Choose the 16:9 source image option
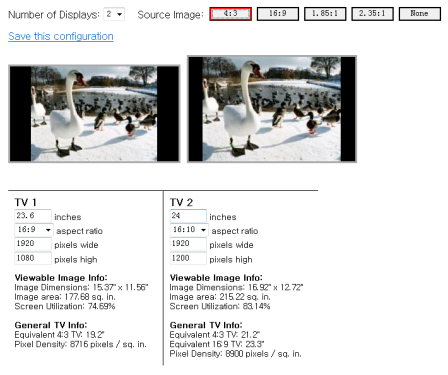Image resolution: width=448 pixels, height=375 pixels. [x=278, y=14]
